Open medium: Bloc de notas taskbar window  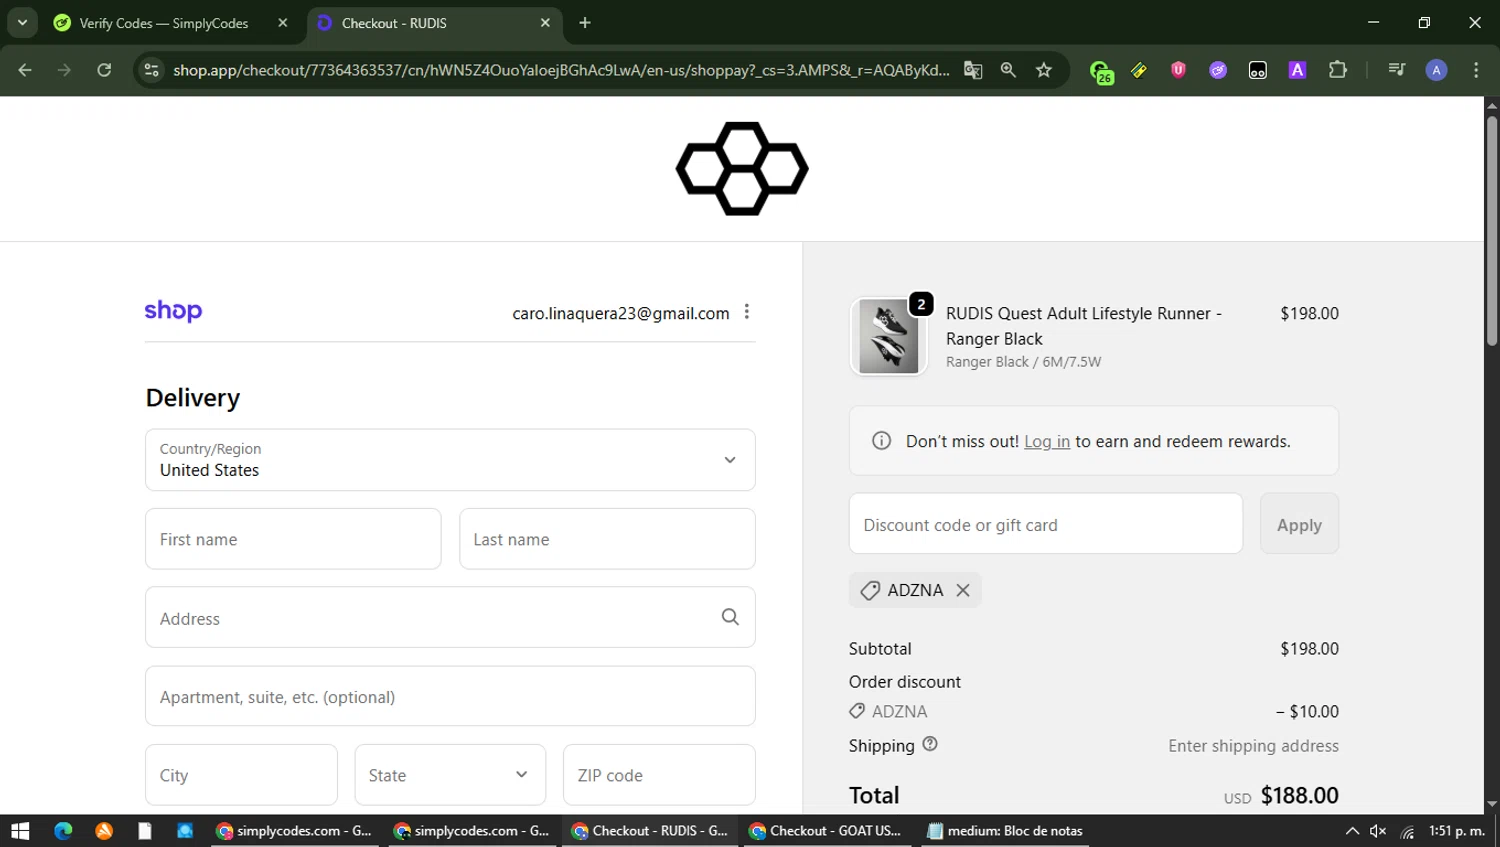point(1004,831)
